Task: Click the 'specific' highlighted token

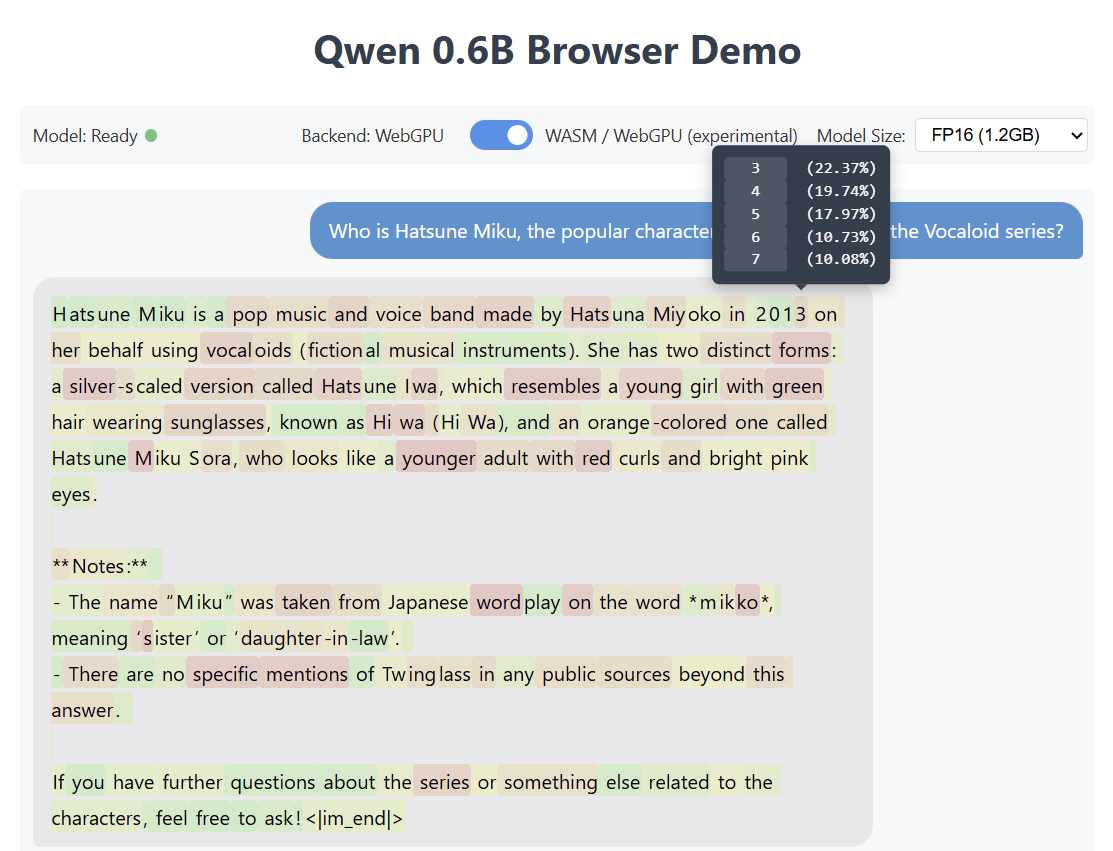Action: pos(225,674)
